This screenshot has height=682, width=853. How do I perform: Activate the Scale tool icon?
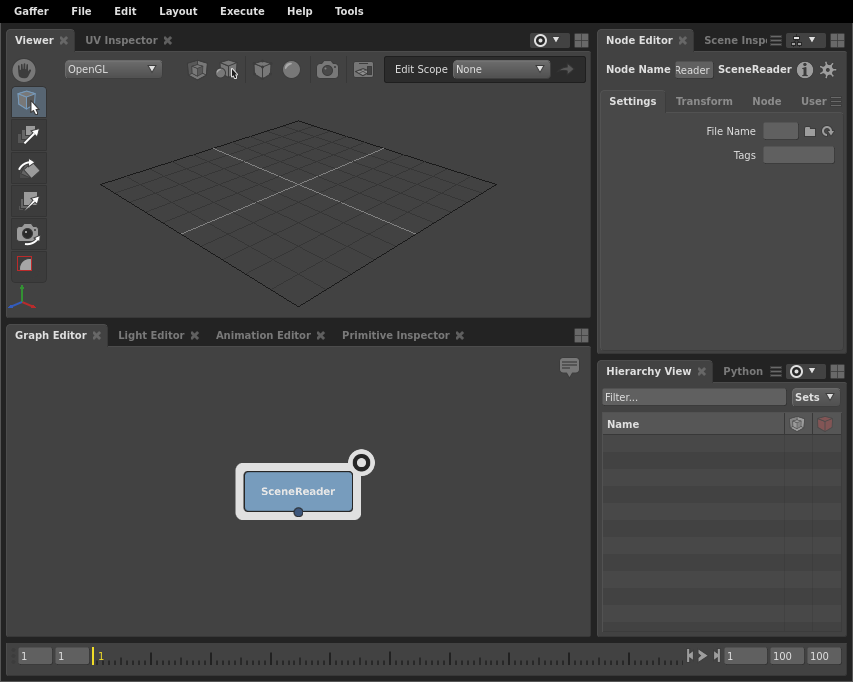point(29,201)
